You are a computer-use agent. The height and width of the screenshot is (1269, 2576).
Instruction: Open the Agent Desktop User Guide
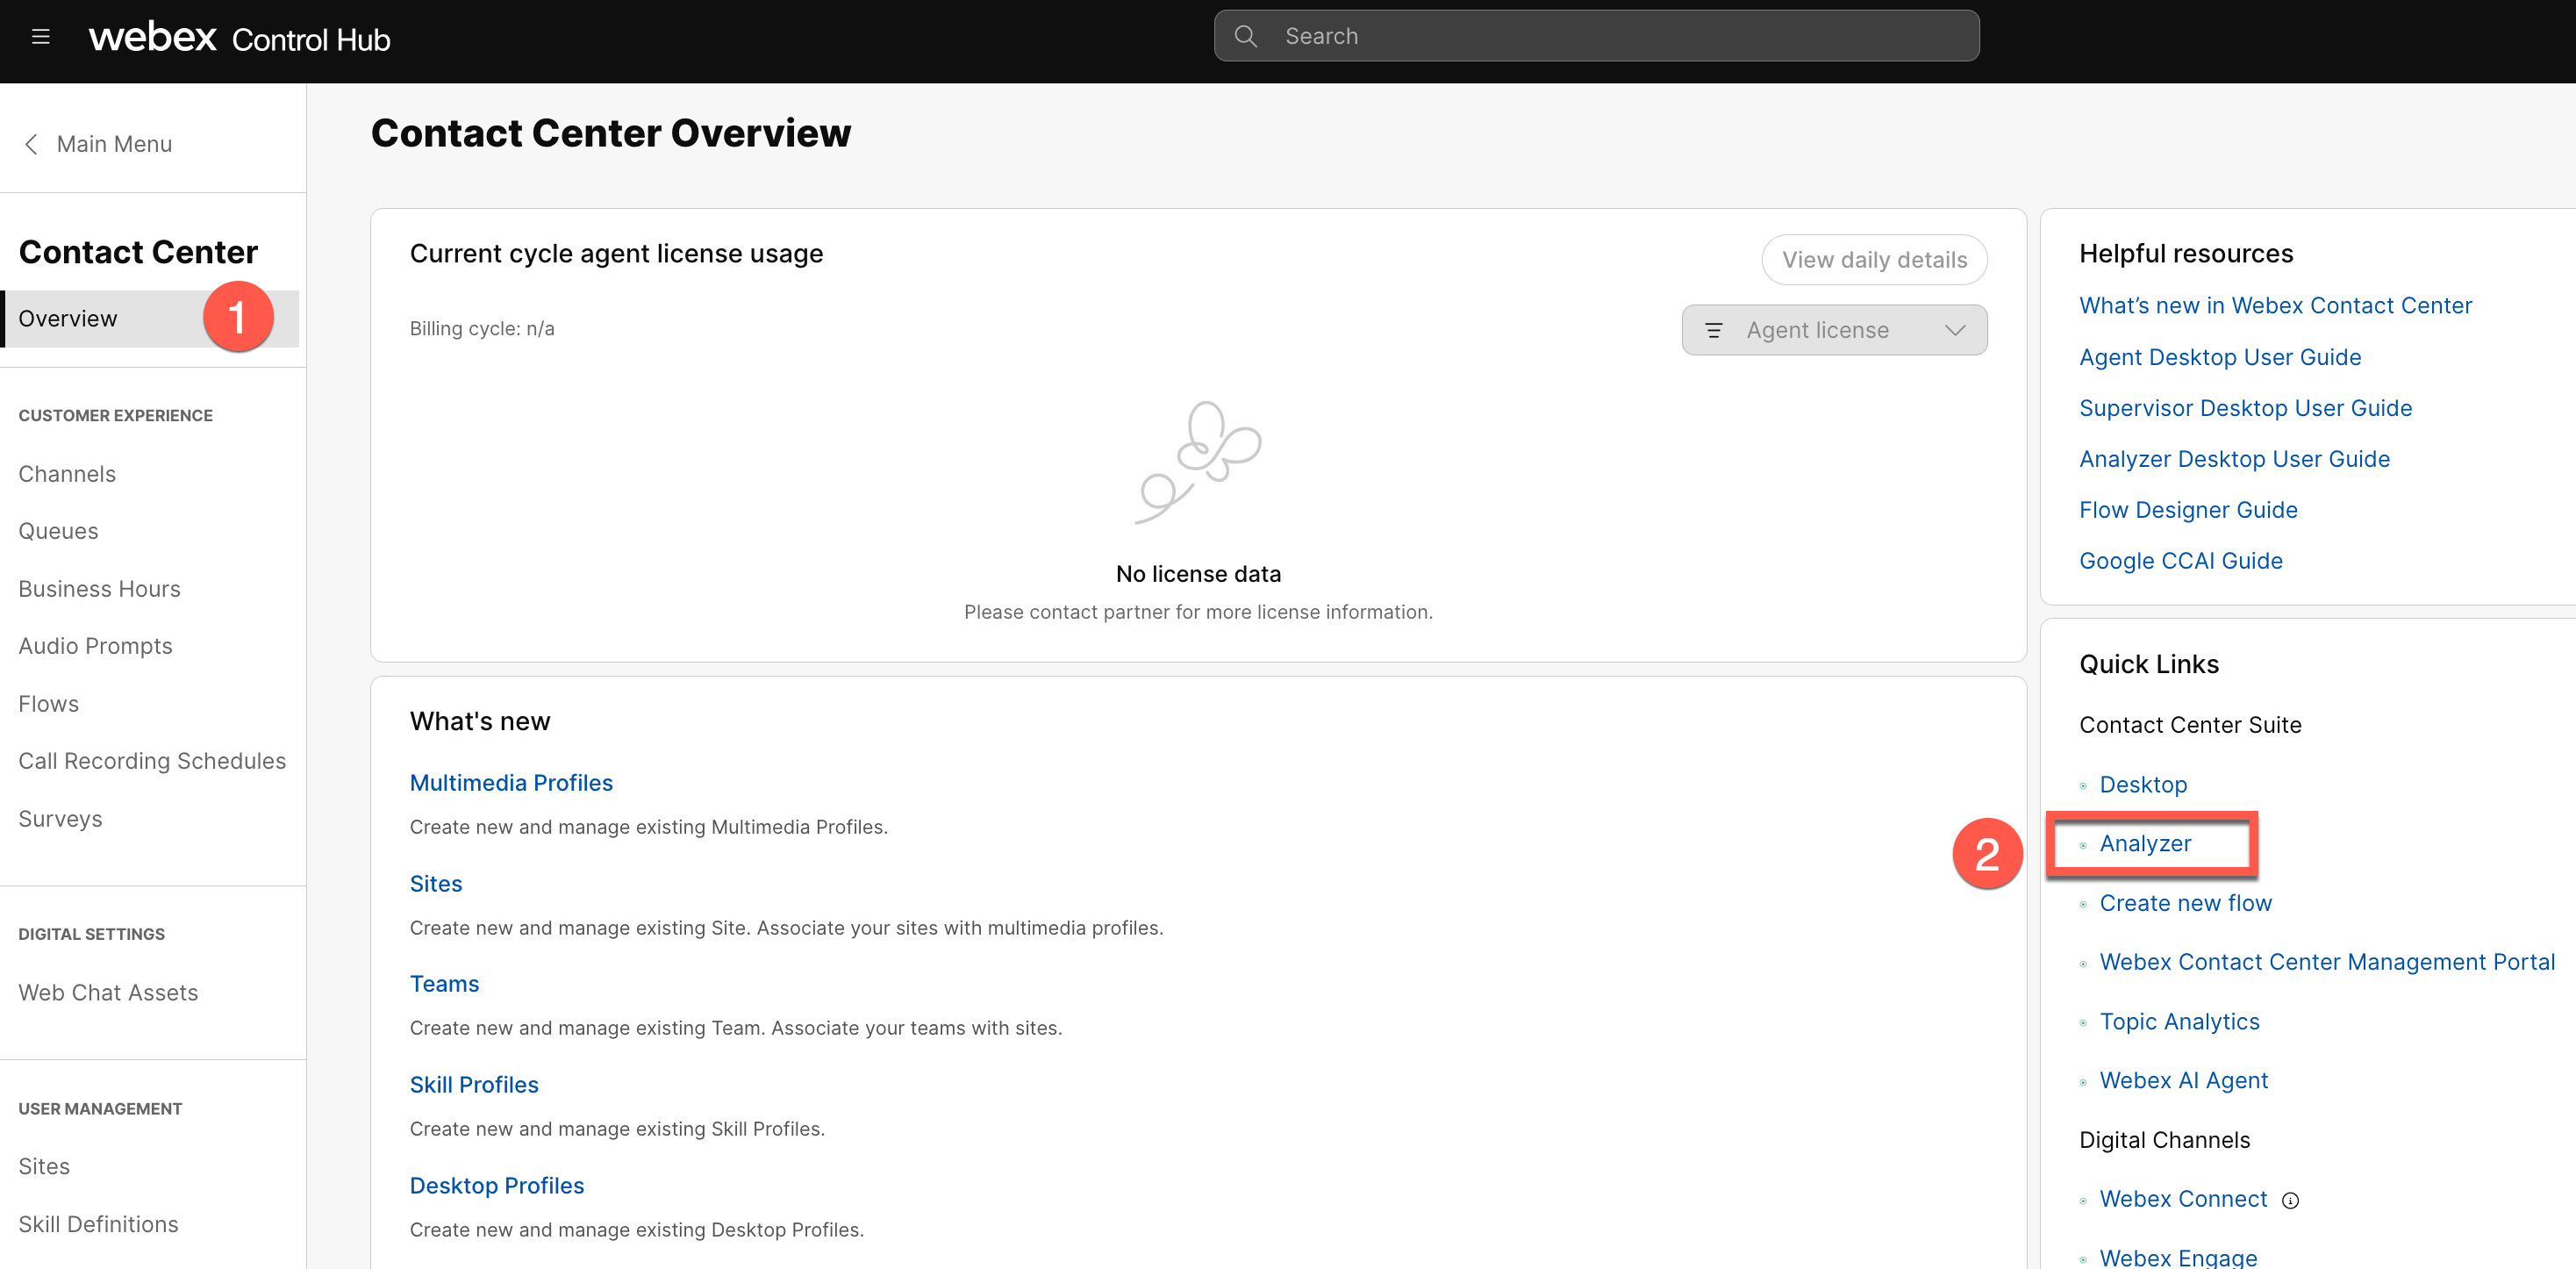(x=2220, y=356)
